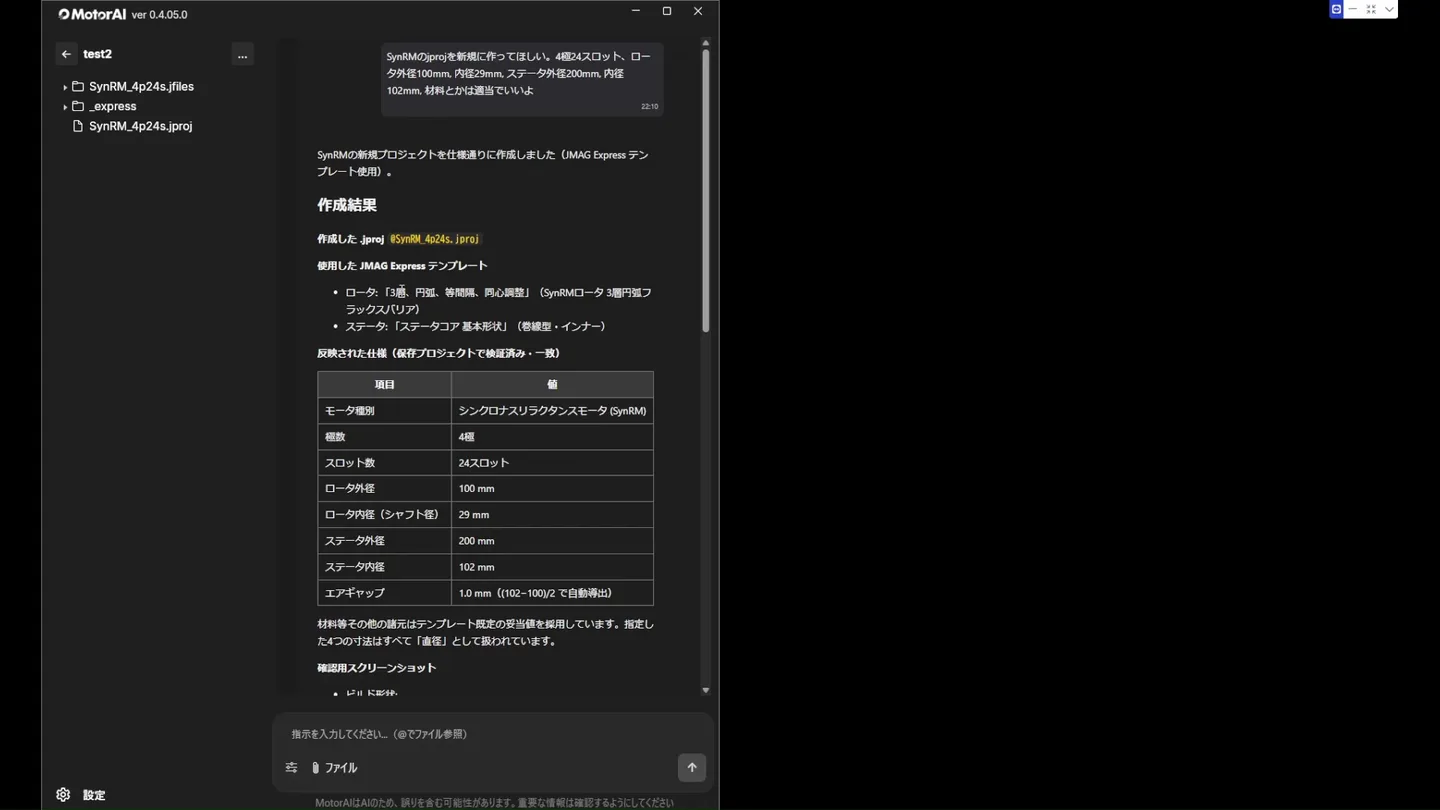The width and height of the screenshot is (1440, 810).
Task: Select the スロット数 table cell
Action: [385, 463]
